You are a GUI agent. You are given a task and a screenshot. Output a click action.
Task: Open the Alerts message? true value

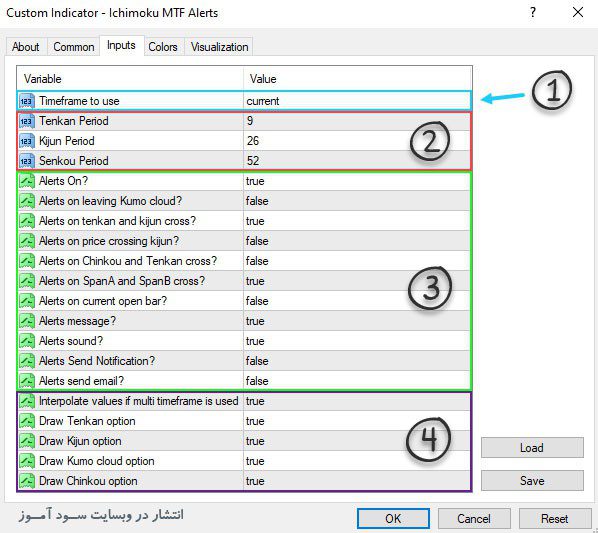357,321
